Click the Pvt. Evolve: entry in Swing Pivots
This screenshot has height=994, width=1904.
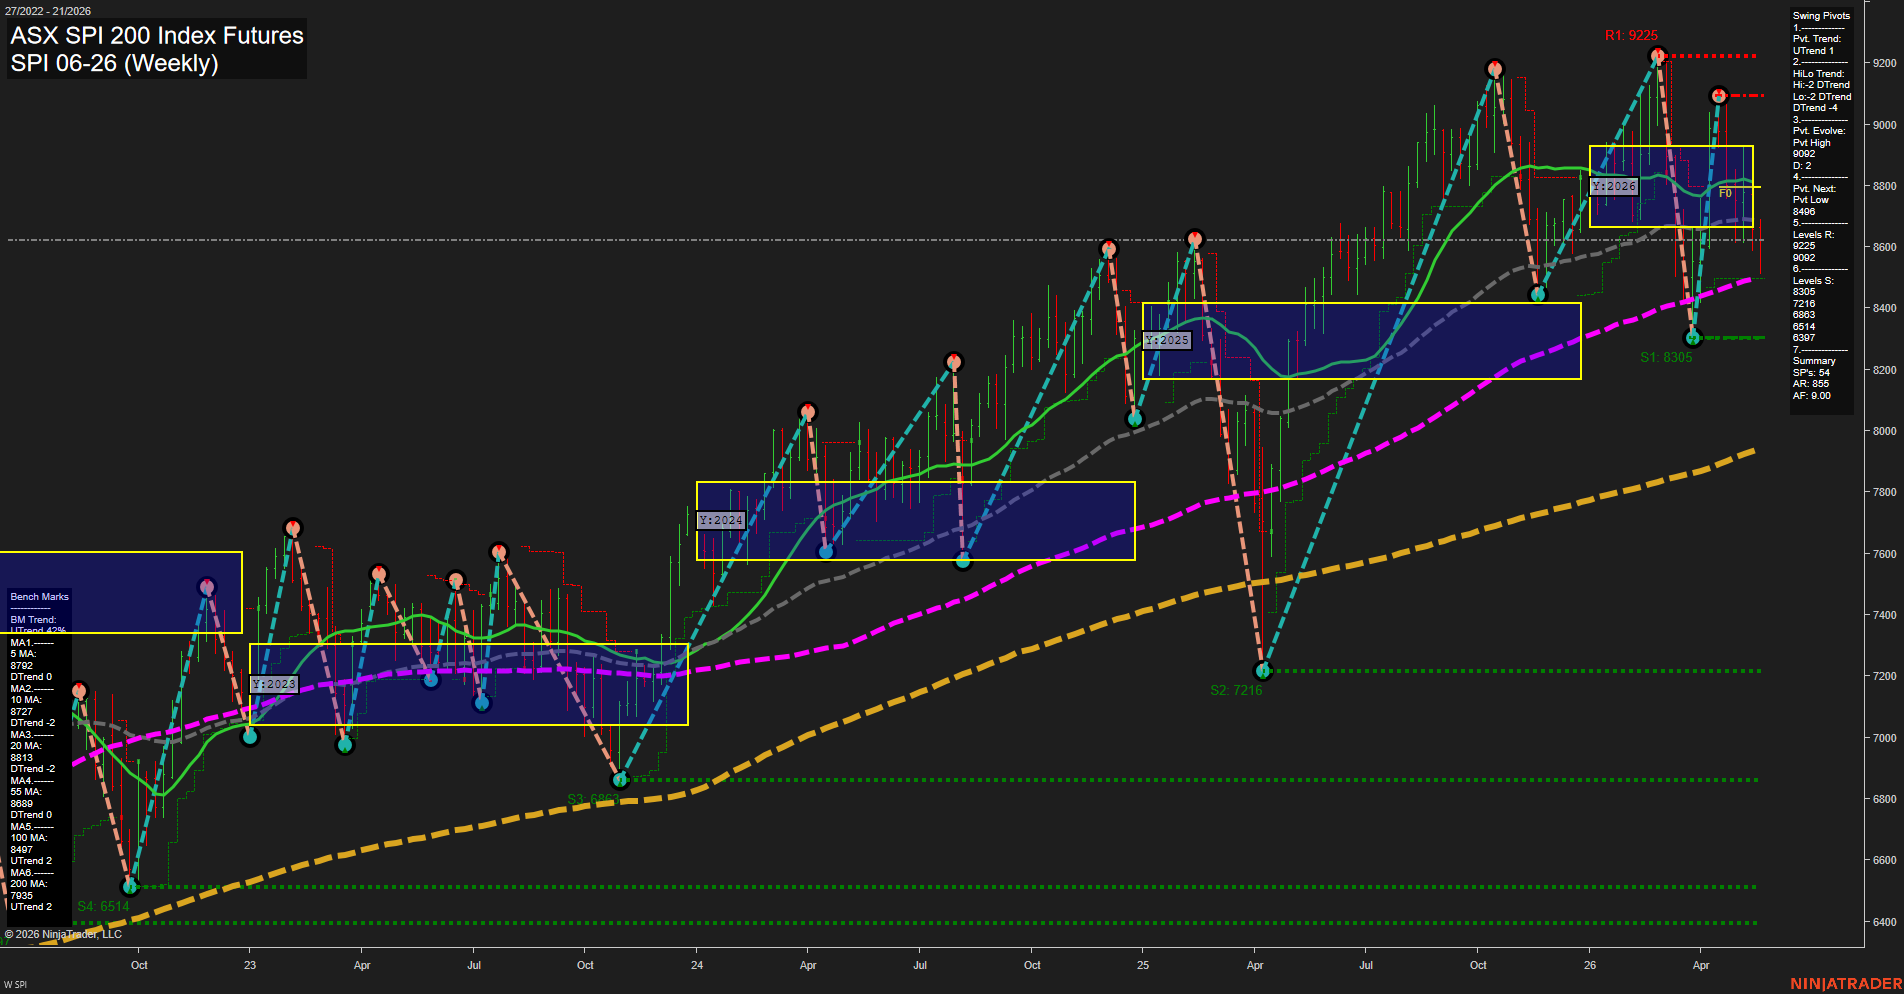click(x=1819, y=131)
